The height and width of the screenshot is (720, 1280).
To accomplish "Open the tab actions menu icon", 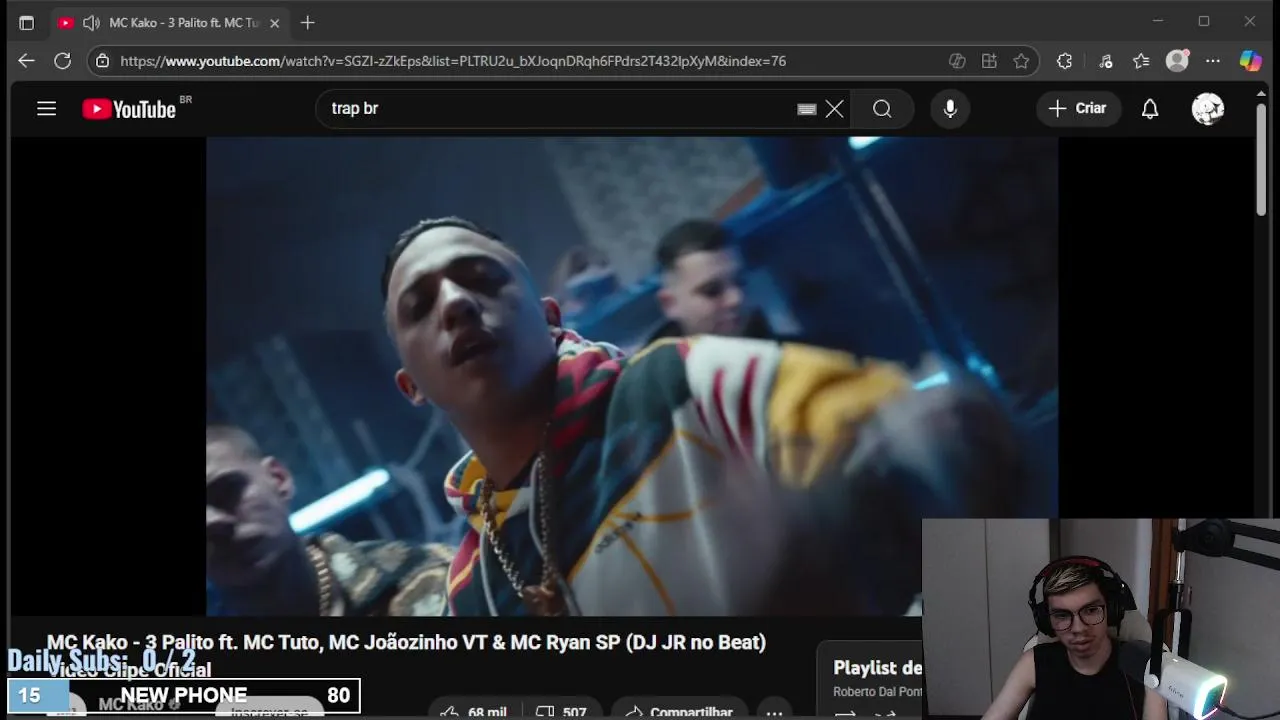I will (x=26, y=22).
